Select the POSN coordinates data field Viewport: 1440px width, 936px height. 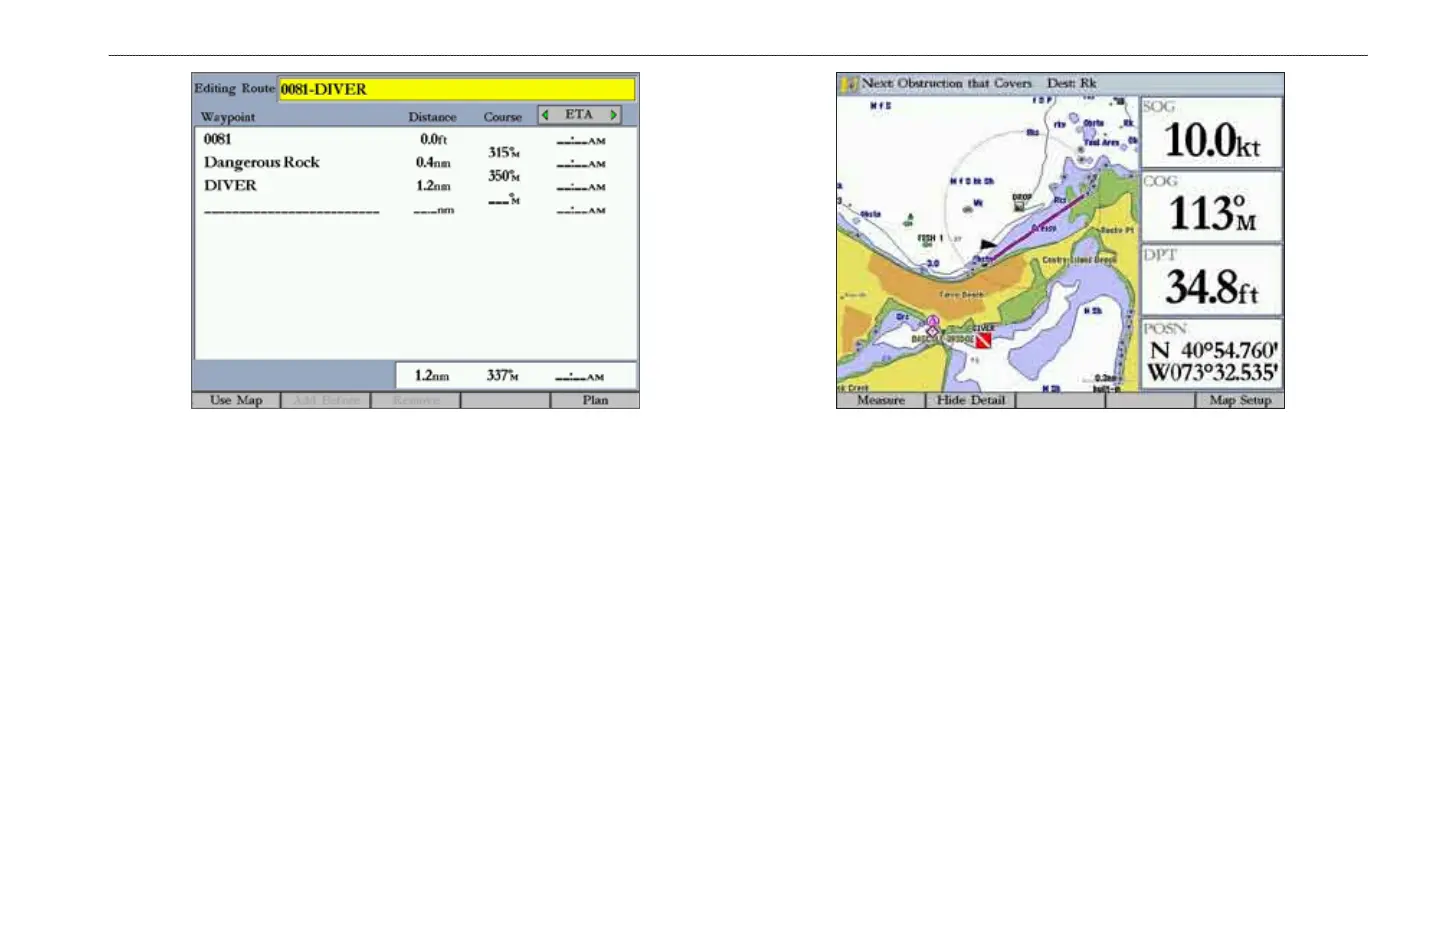[1212, 355]
